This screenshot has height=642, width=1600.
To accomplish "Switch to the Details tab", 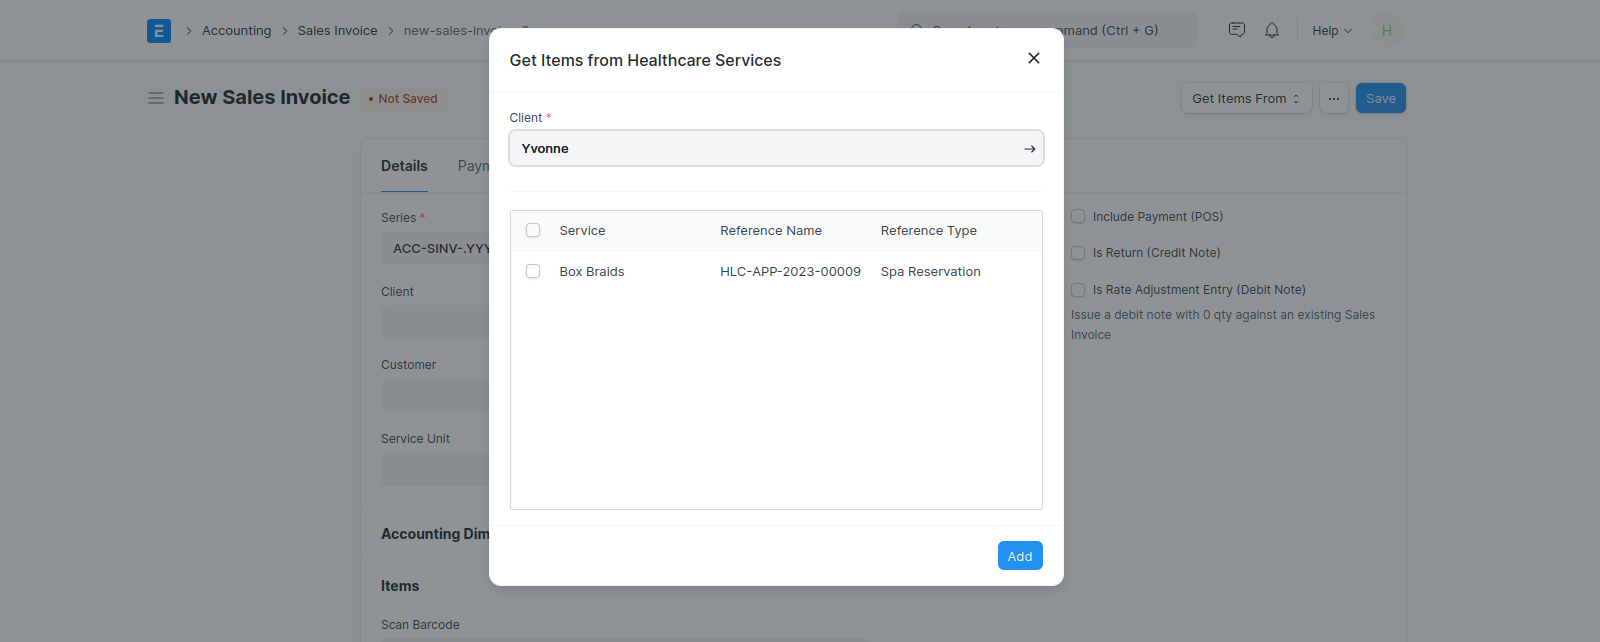I will [x=404, y=166].
